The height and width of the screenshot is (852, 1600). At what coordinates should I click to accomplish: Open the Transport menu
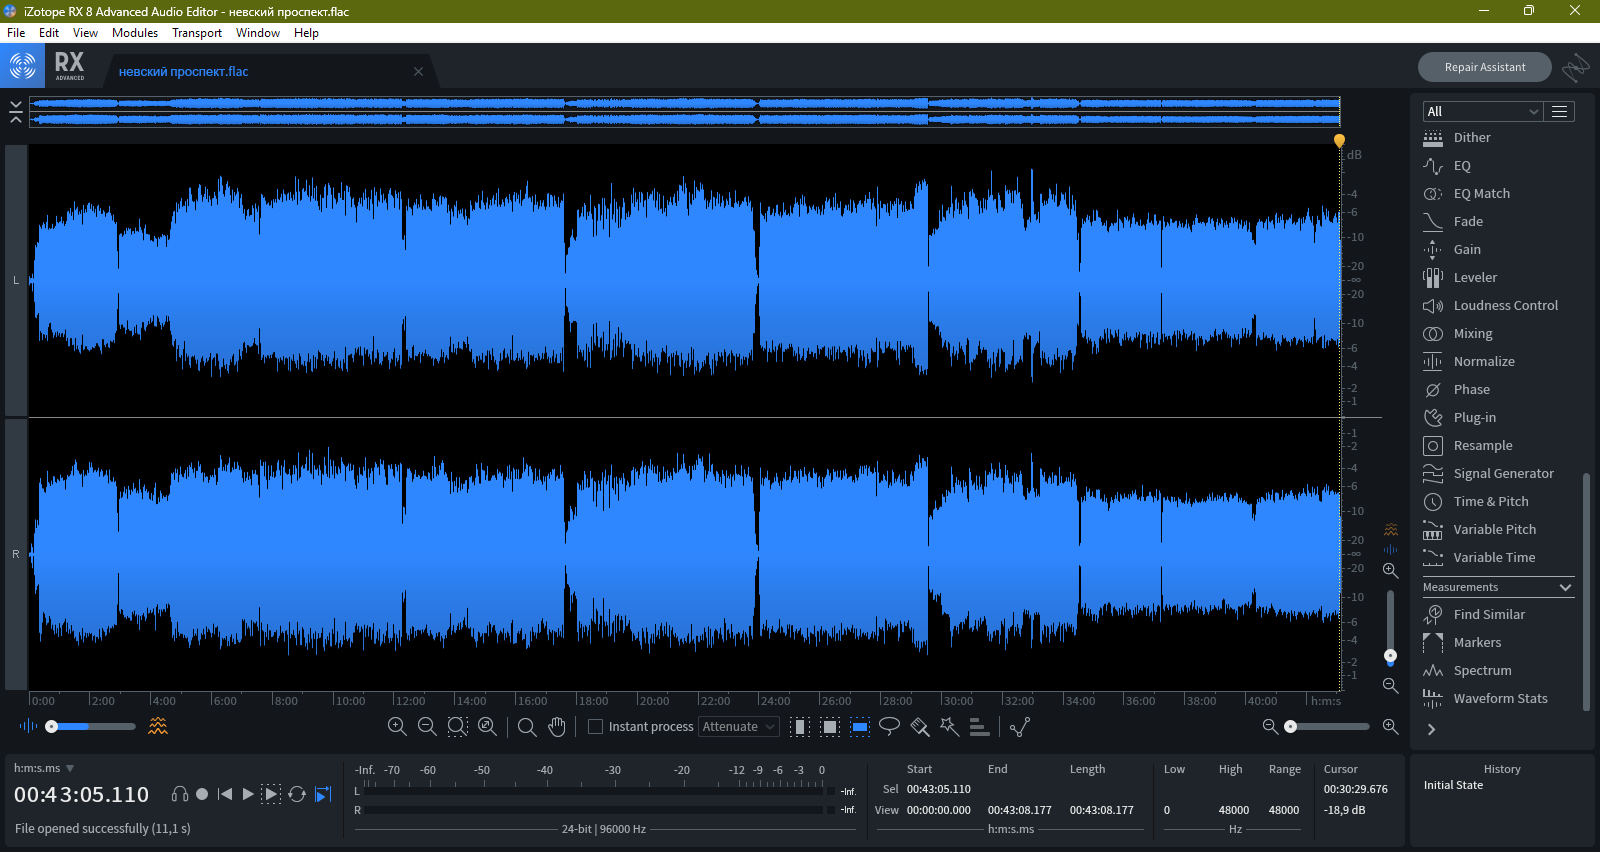pyautogui.click(x=197, y=33)
